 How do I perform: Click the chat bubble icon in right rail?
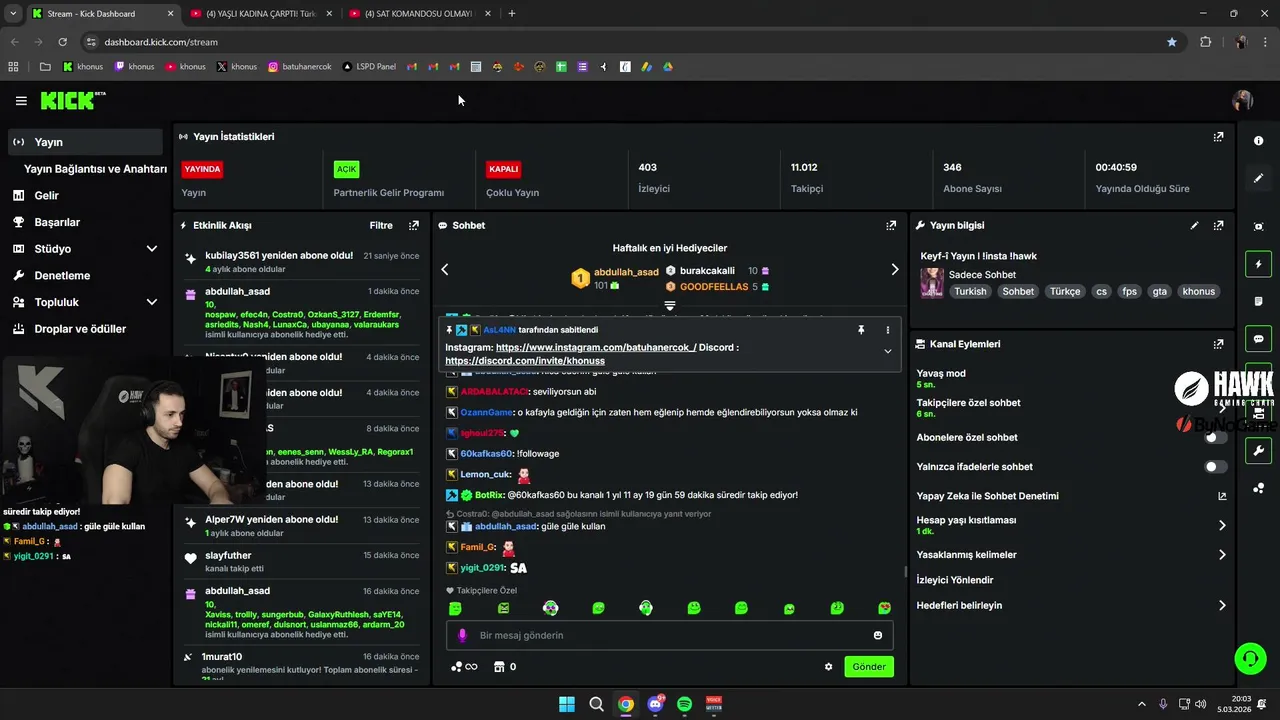pyautogui.click(x=1258, y=339)
